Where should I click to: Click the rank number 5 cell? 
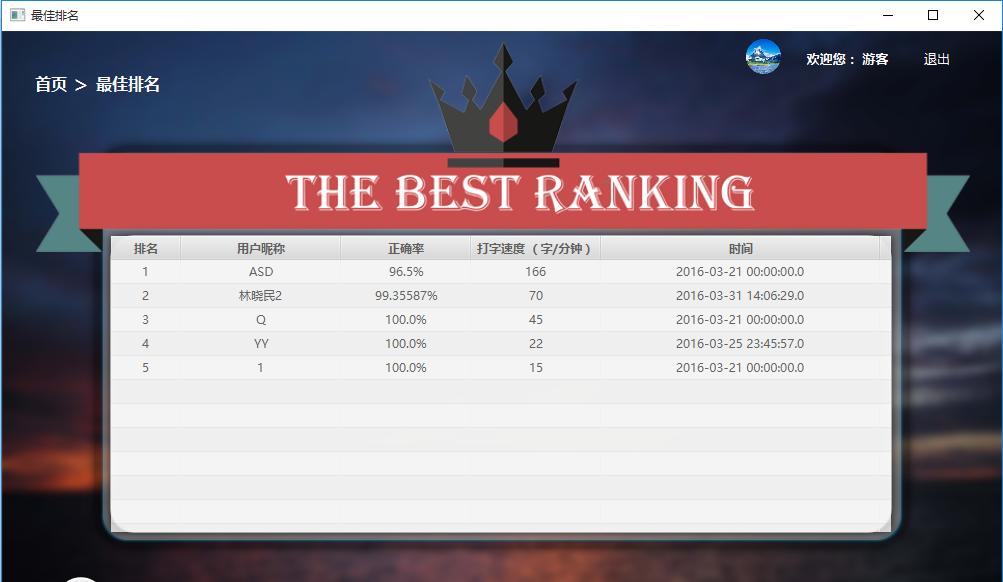[145, 368]
